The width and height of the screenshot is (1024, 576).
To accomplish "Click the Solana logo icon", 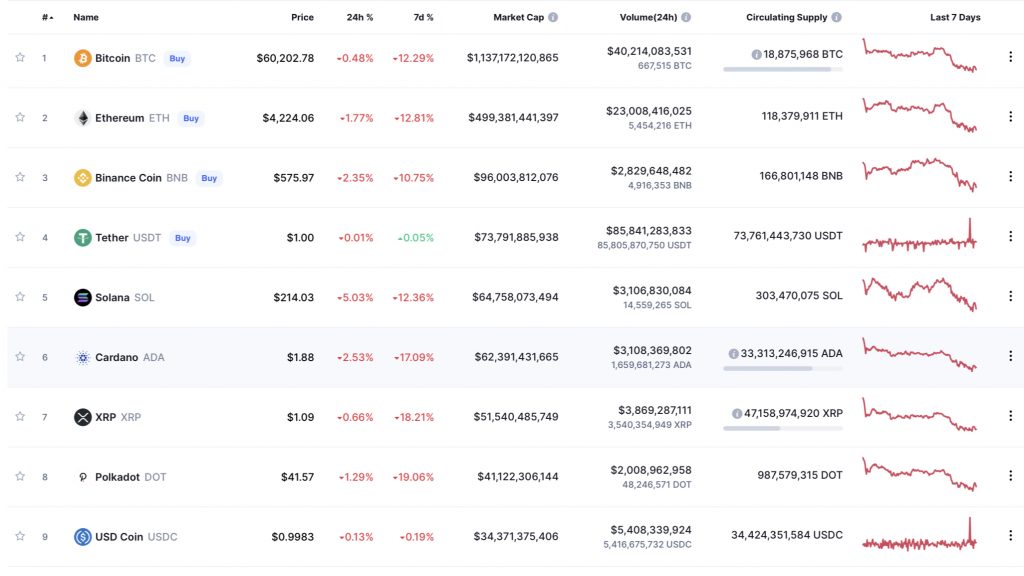I will click(x=82, y=297).
